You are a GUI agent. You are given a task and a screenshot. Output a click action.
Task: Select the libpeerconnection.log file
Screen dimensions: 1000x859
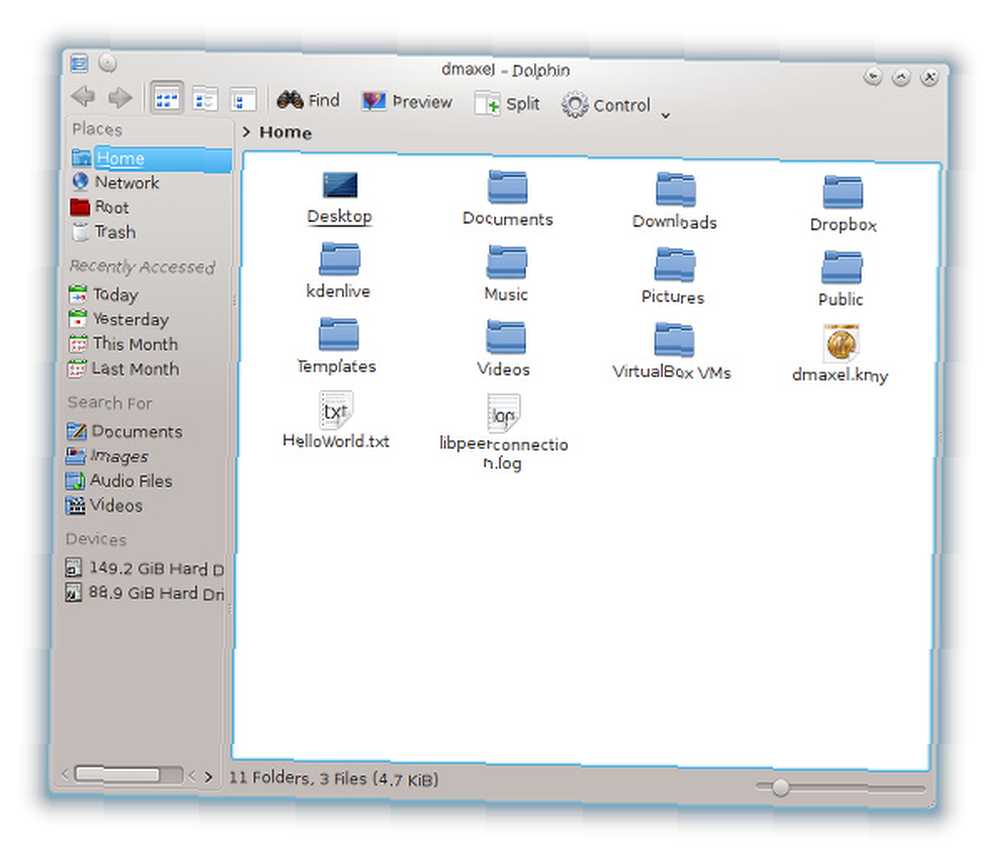503,432
